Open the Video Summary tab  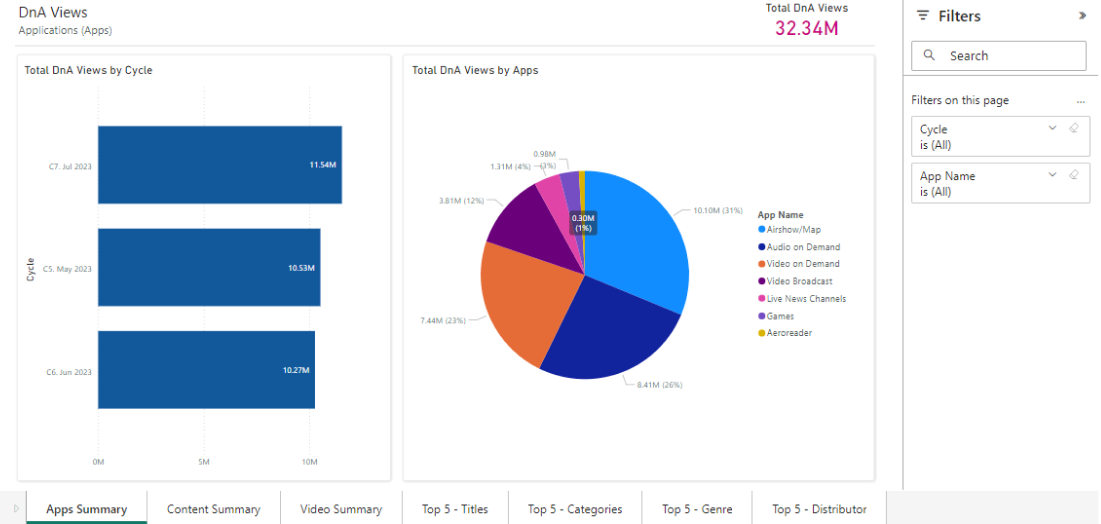pyautogui.click(x=341, y=509)
